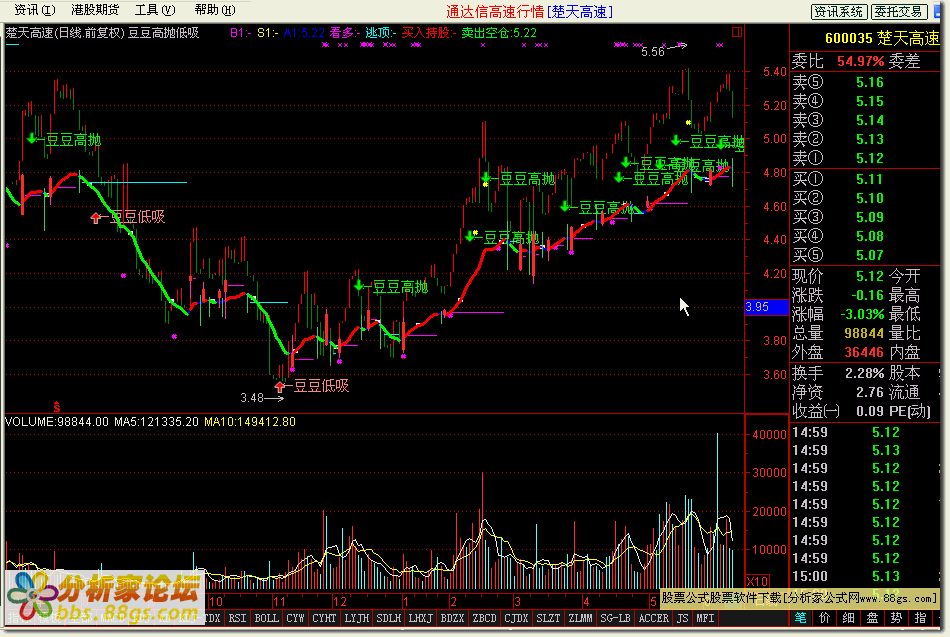Switch to the 笔 tab

801,618
